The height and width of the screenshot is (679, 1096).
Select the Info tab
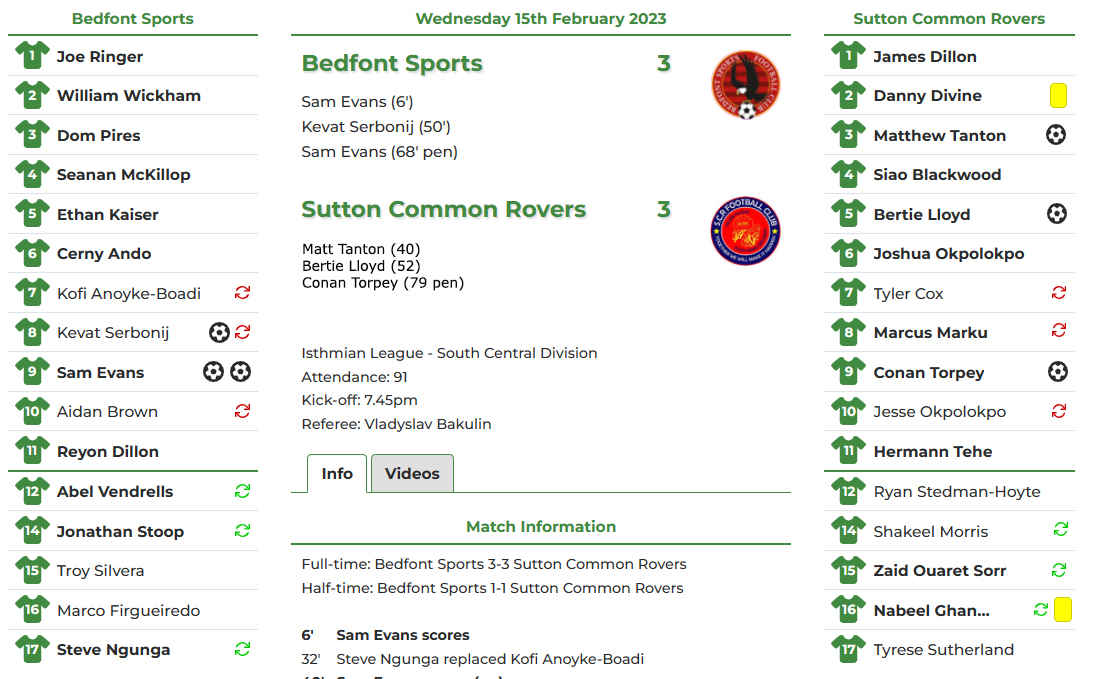[x=337, y=474]
